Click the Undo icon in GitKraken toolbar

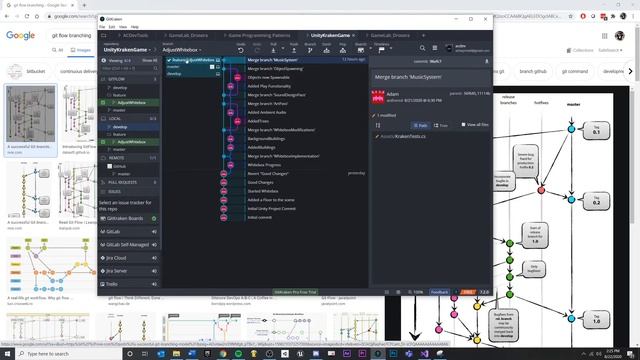[x=241, y=50]
